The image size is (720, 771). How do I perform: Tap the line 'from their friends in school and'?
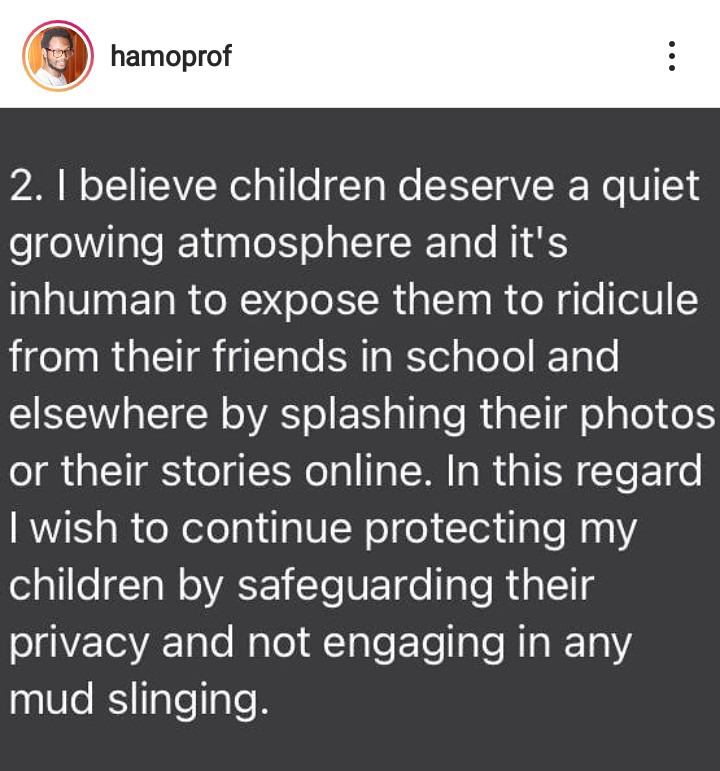tap(314, 356)
